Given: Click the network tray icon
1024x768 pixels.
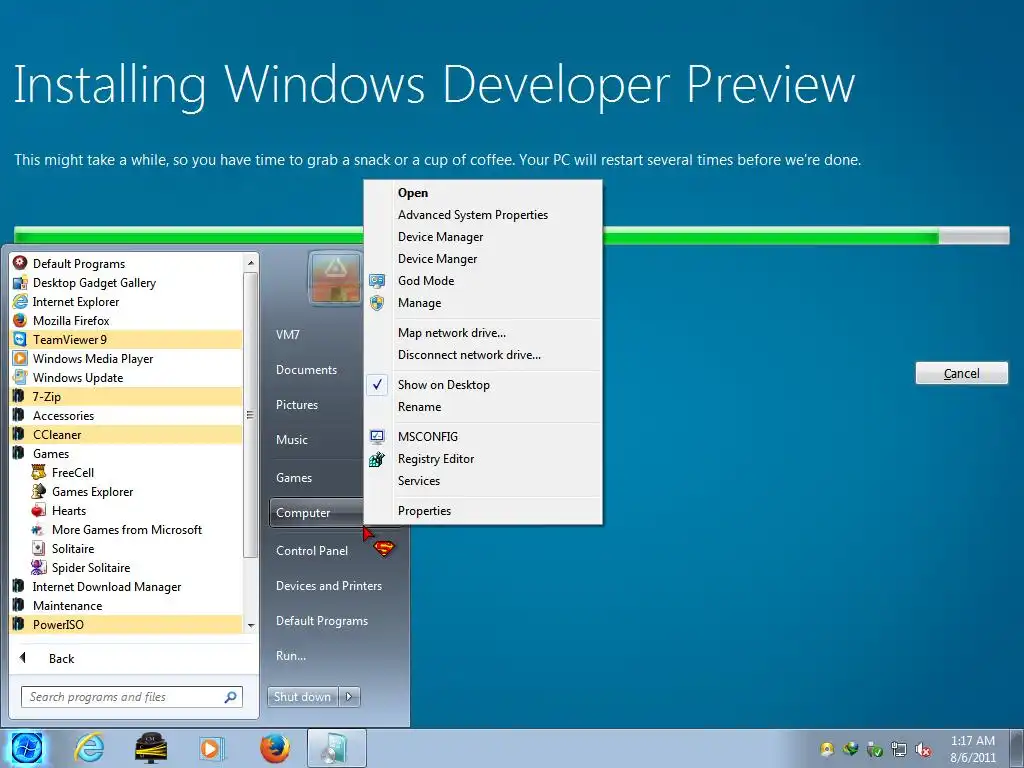Looking at the screenshot, I should click(x=899, y=750).
